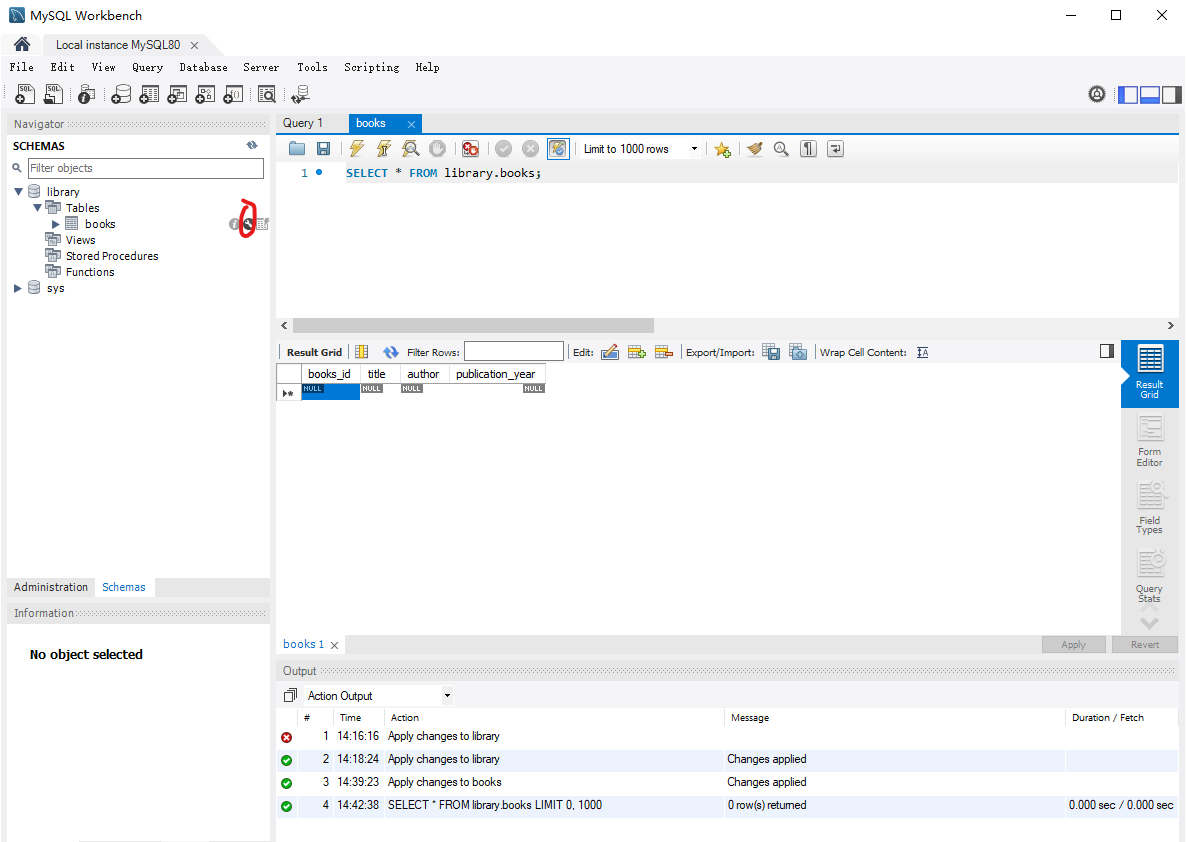Delete selected rows icon
Screen dimensions: 1186x842
tap(664, 352)
